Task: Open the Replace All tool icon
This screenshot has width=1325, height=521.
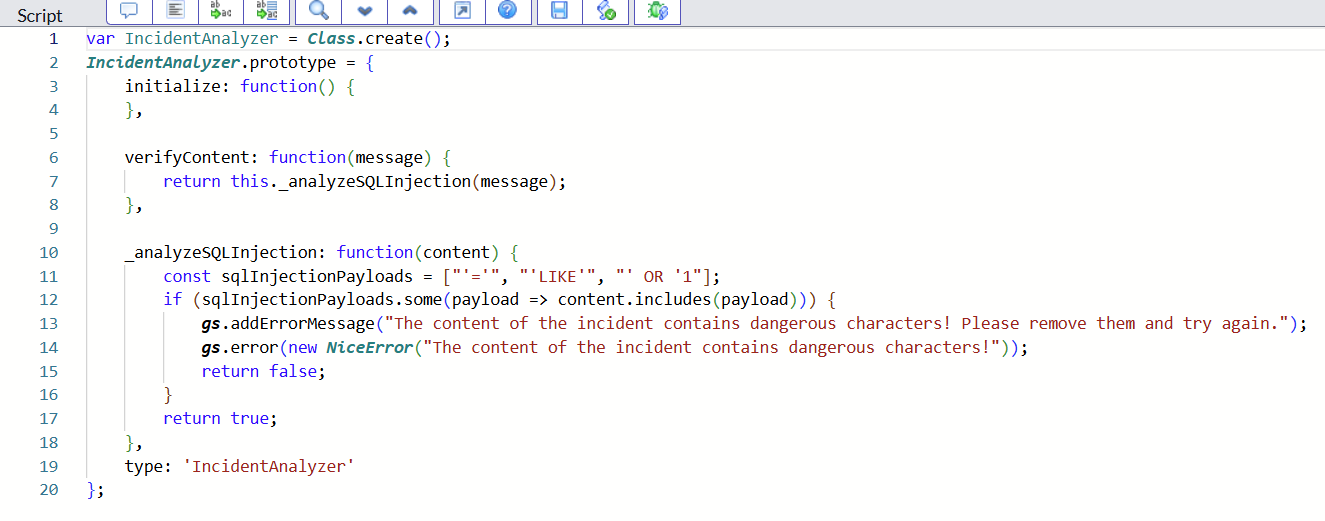Action: [x=267, y=11]
